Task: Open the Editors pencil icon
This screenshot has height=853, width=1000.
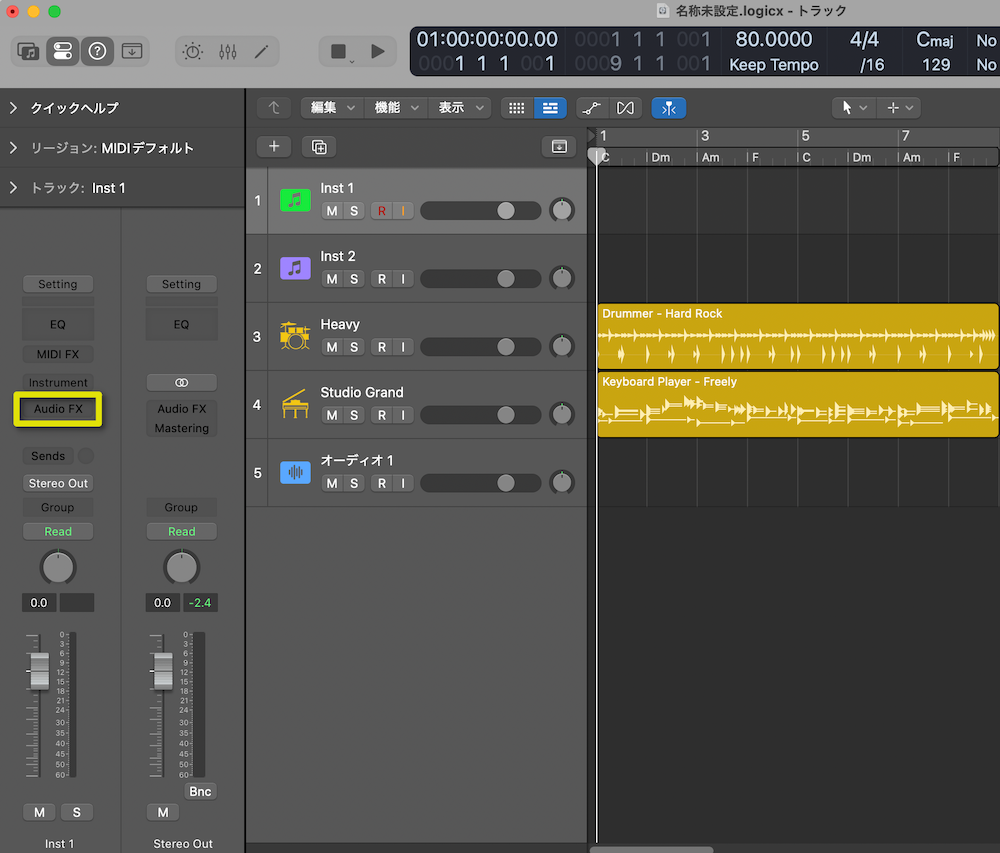Action: (x=261, y=52)
